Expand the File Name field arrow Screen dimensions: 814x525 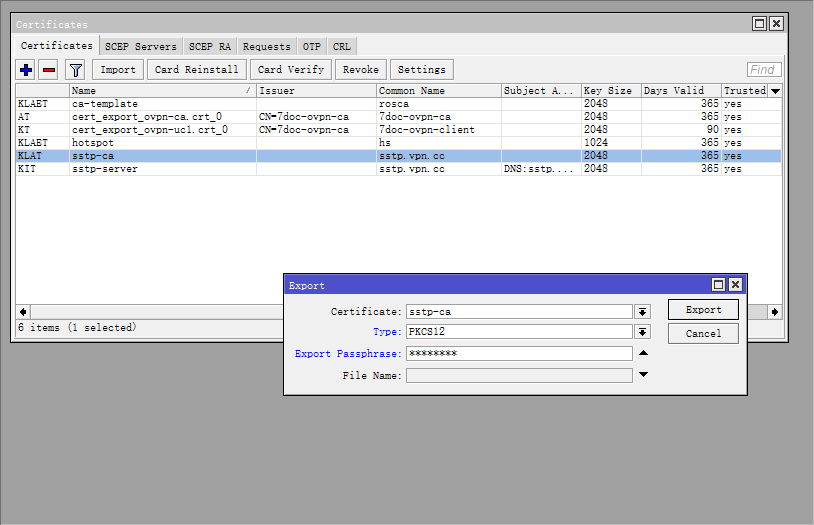(643, 375)
